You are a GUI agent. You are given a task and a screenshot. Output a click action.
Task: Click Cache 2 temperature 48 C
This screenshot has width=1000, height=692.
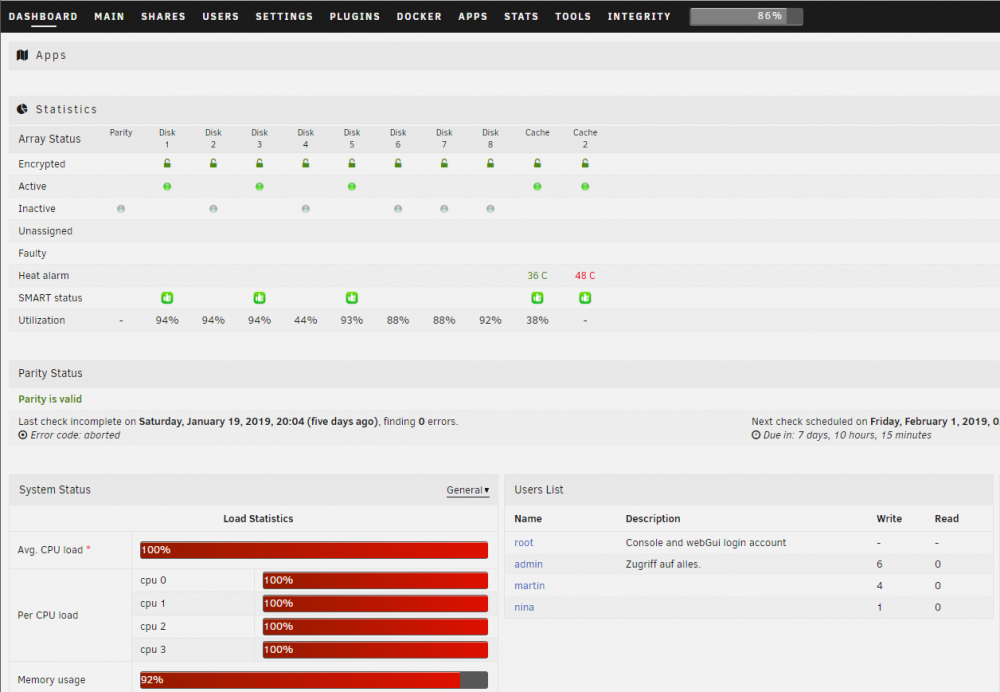point(585,276)
